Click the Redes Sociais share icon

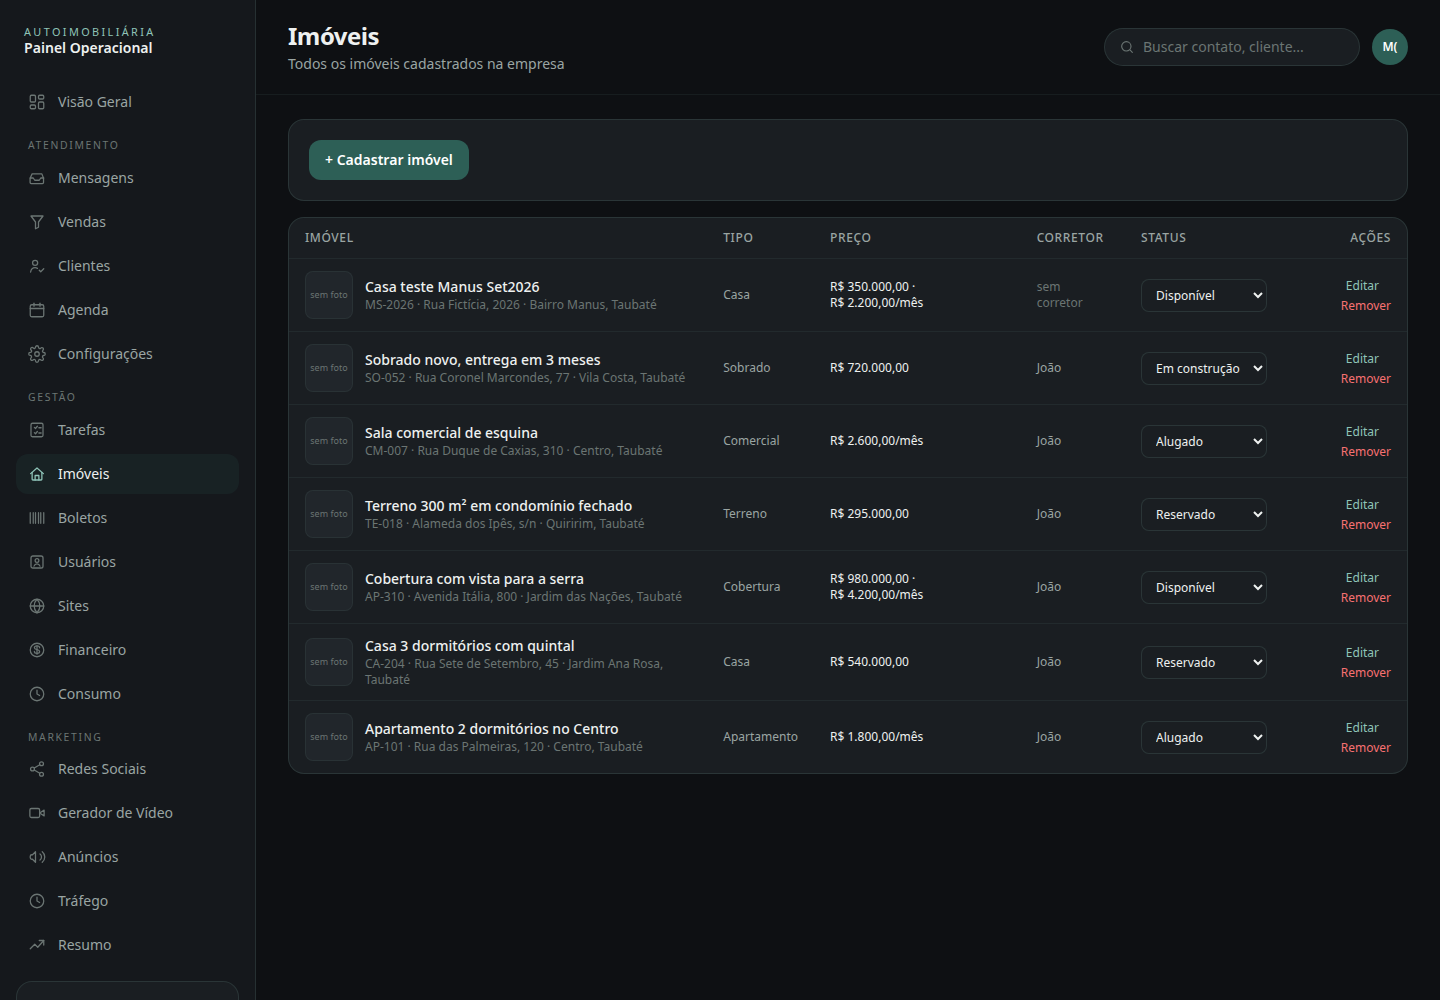[x=37, y=769]
